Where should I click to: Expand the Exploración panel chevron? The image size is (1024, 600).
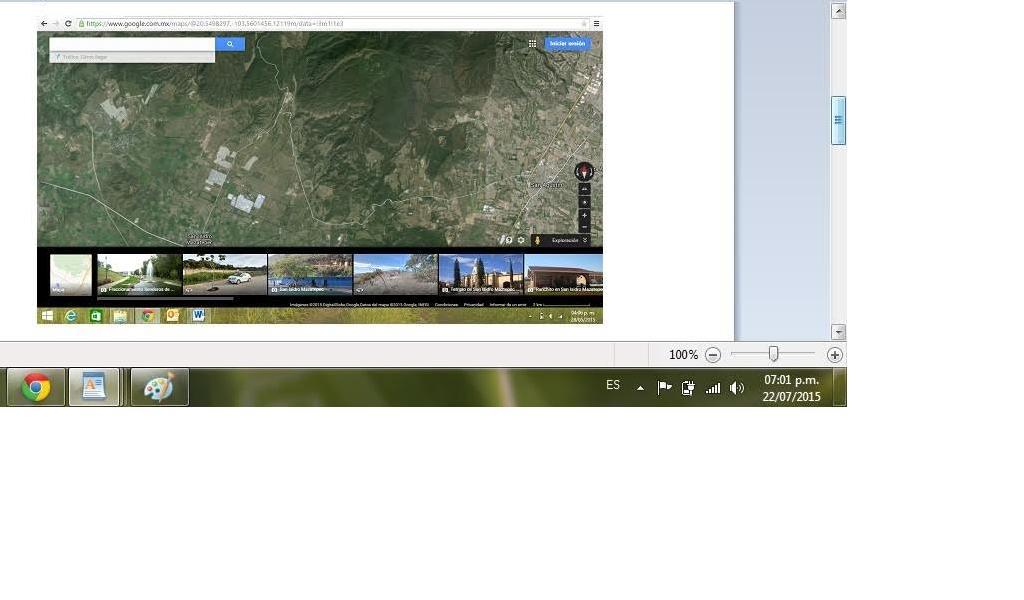tap(585, 240)
